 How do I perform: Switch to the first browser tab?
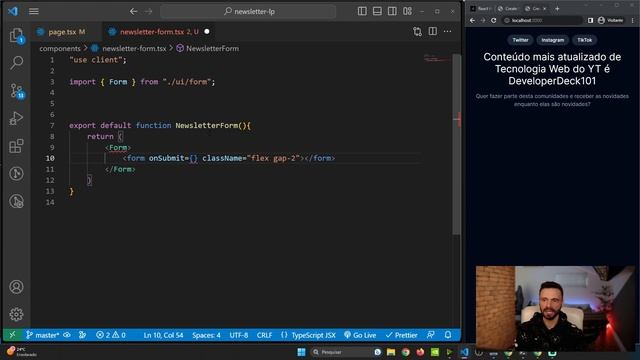pos(481,9)
